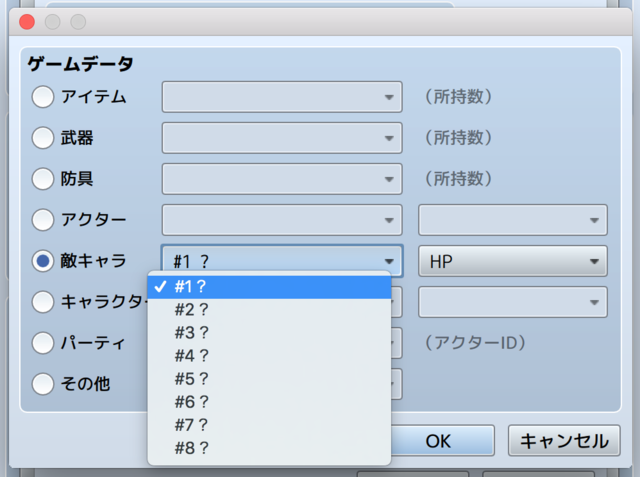Click the (所持数) label beside アイテム
The height and width of the screenshot is (477, 640).
(x=458, y=97)
